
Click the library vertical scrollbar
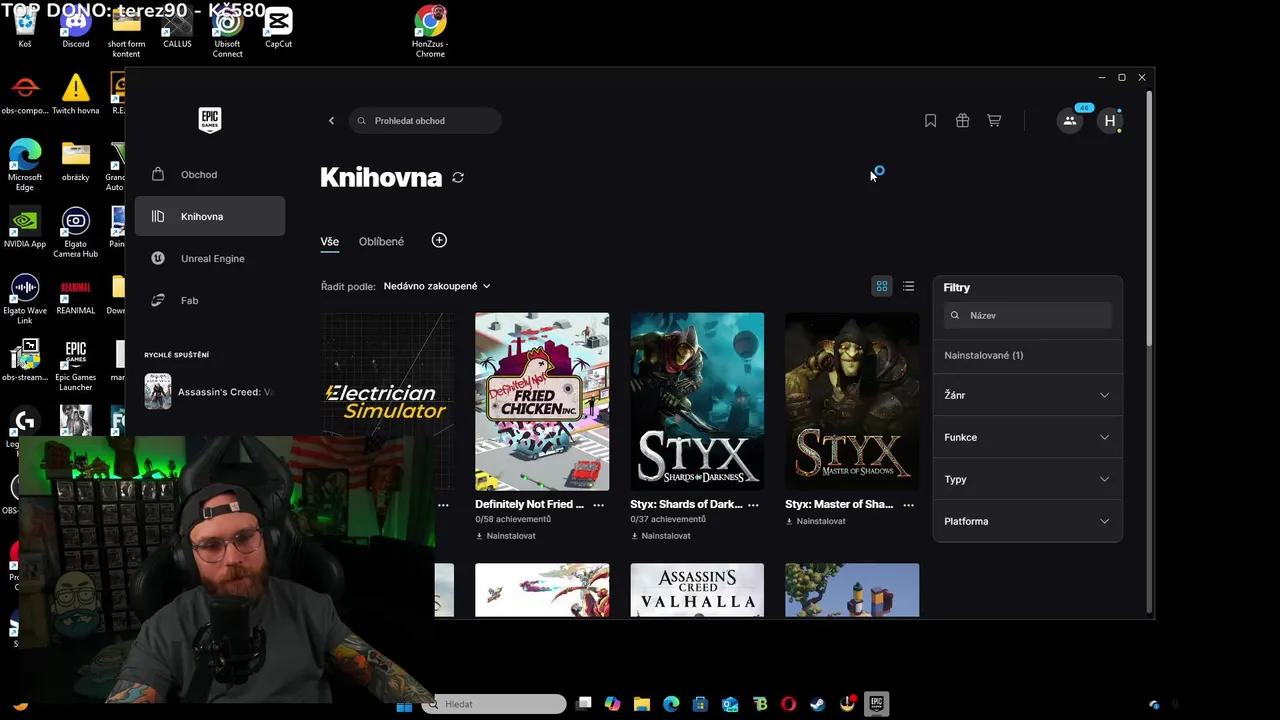coord(1149,220)
